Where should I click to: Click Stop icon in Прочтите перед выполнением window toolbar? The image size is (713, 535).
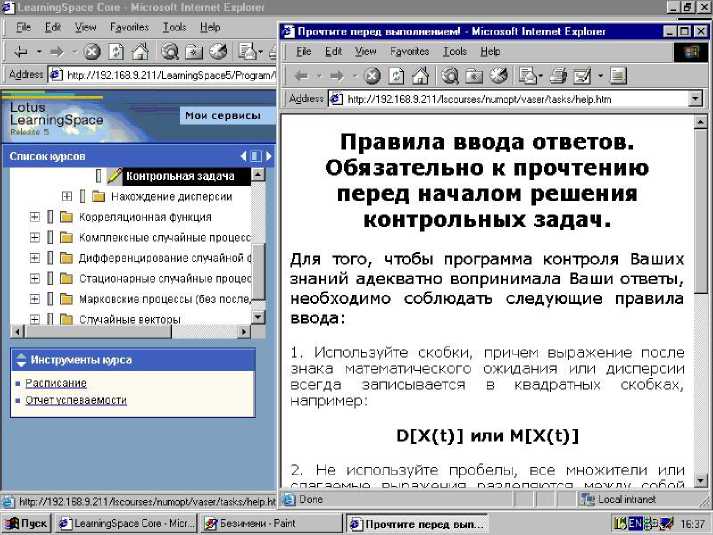pyautogui.click(x=372, y=76)
